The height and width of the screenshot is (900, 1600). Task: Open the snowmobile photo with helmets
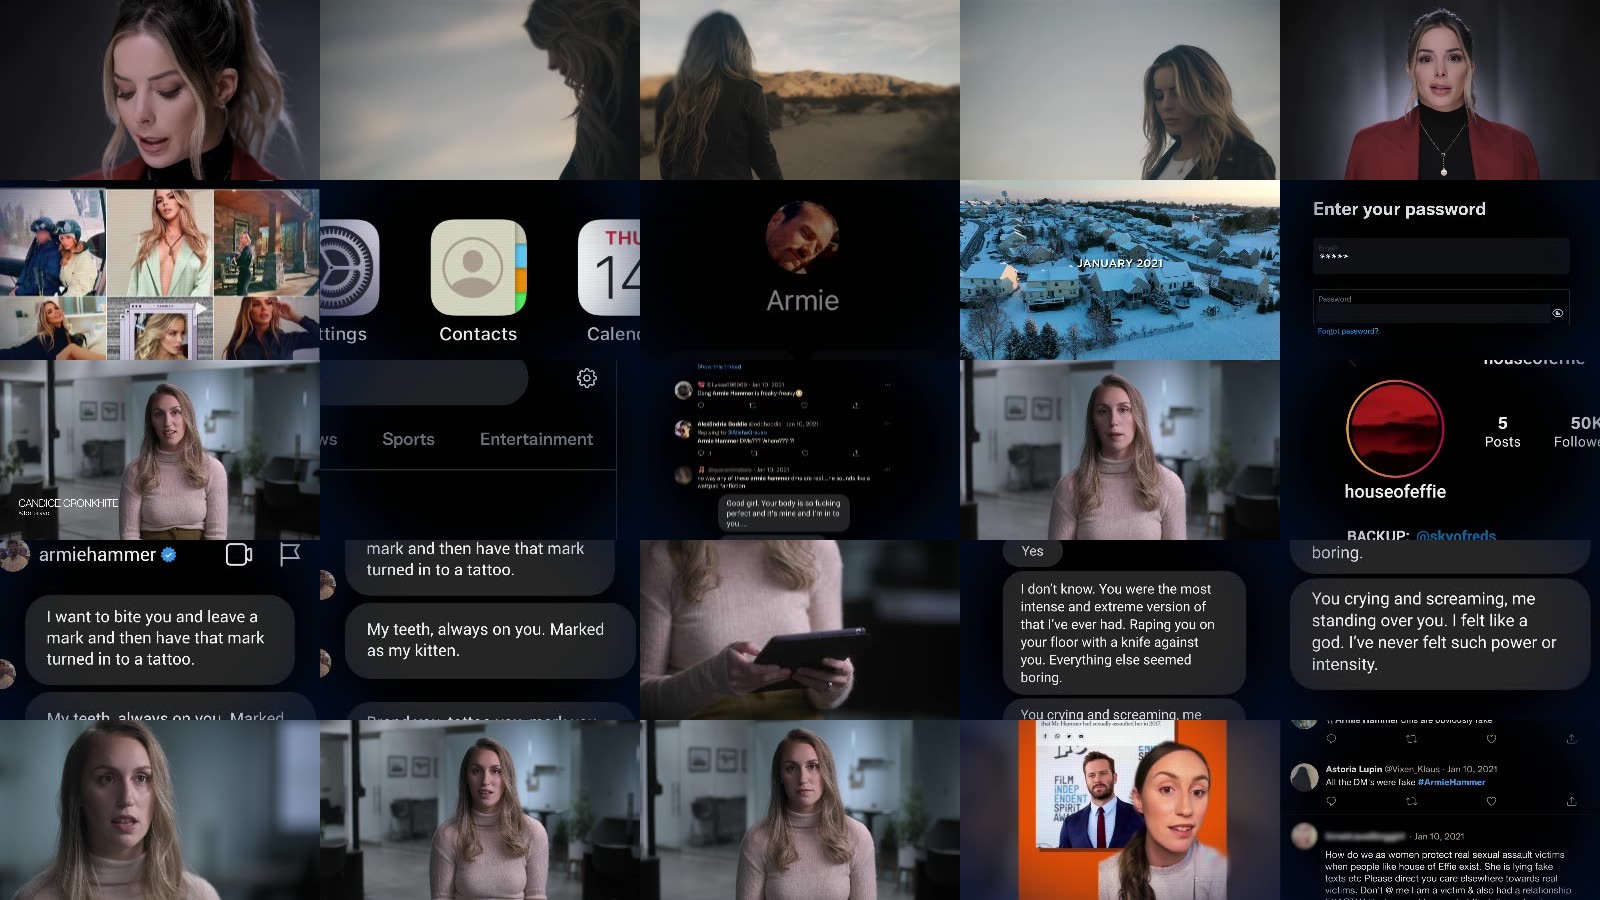[x=52, y=241]
